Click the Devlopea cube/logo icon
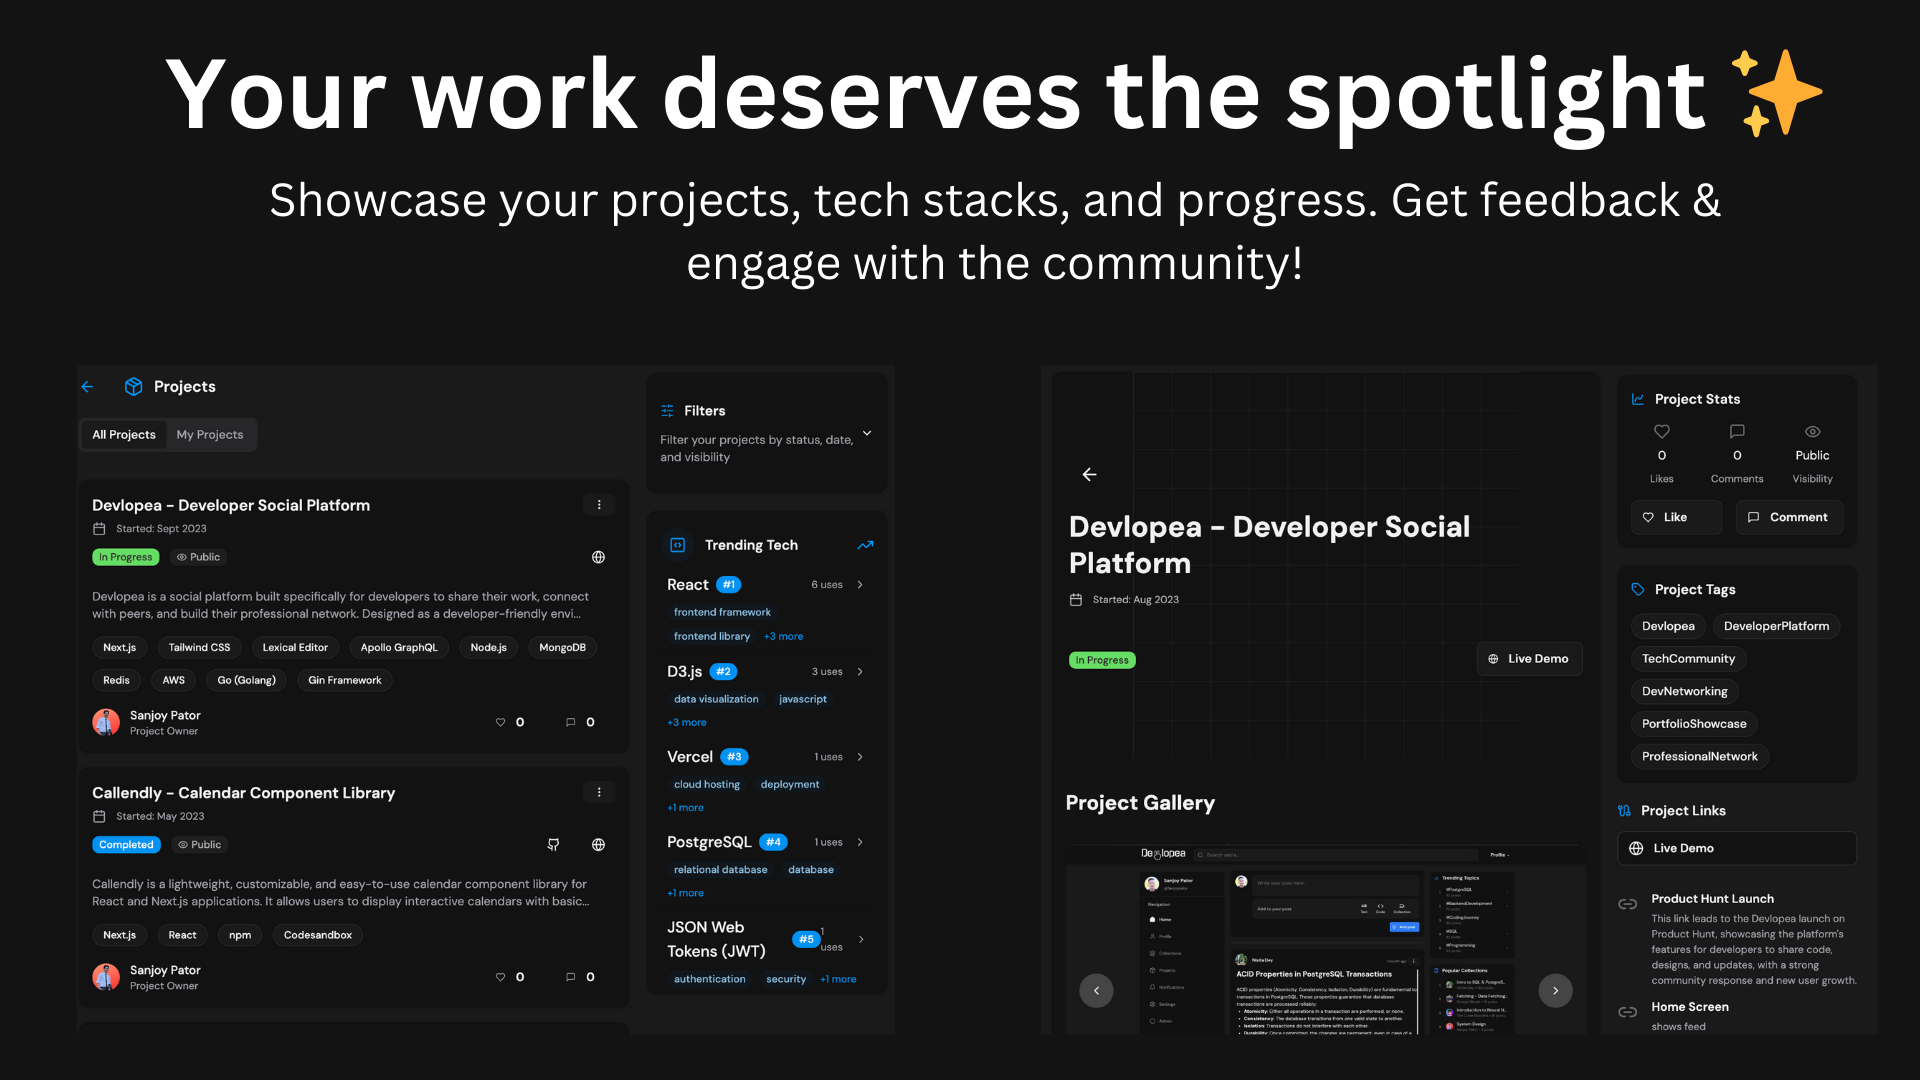The height and width of the screenshot is (1080, 1920). click(135, 386)
